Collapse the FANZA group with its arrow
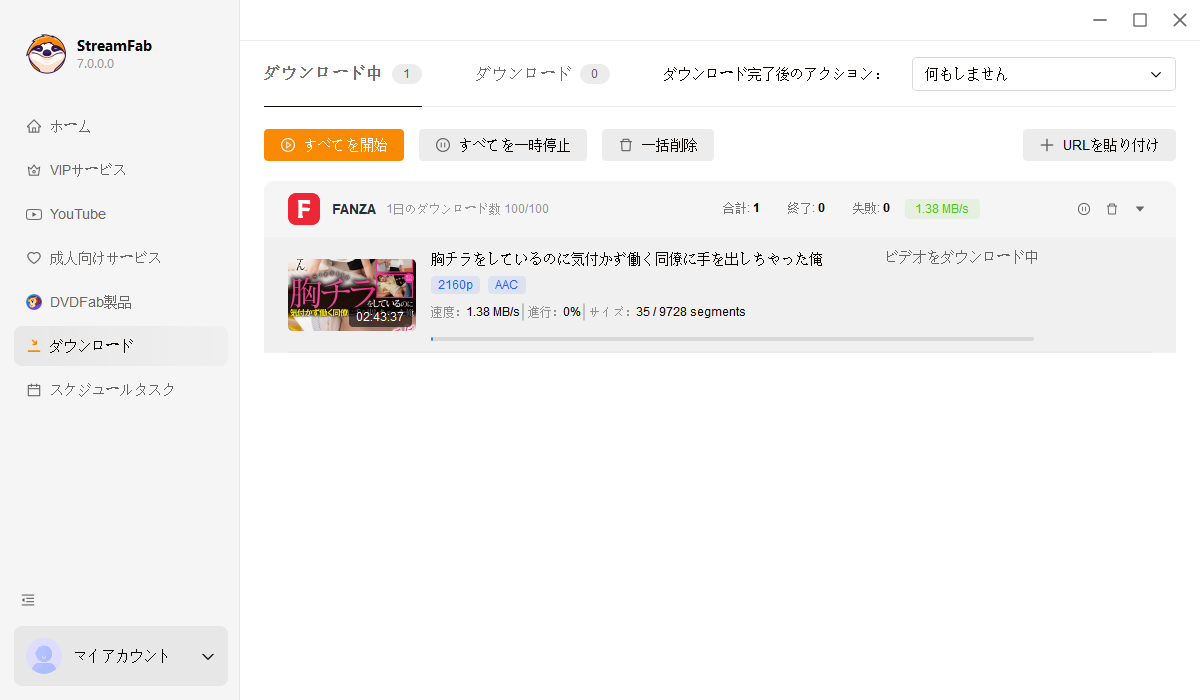1200x700 pixels. click(x=1140, y=208)
